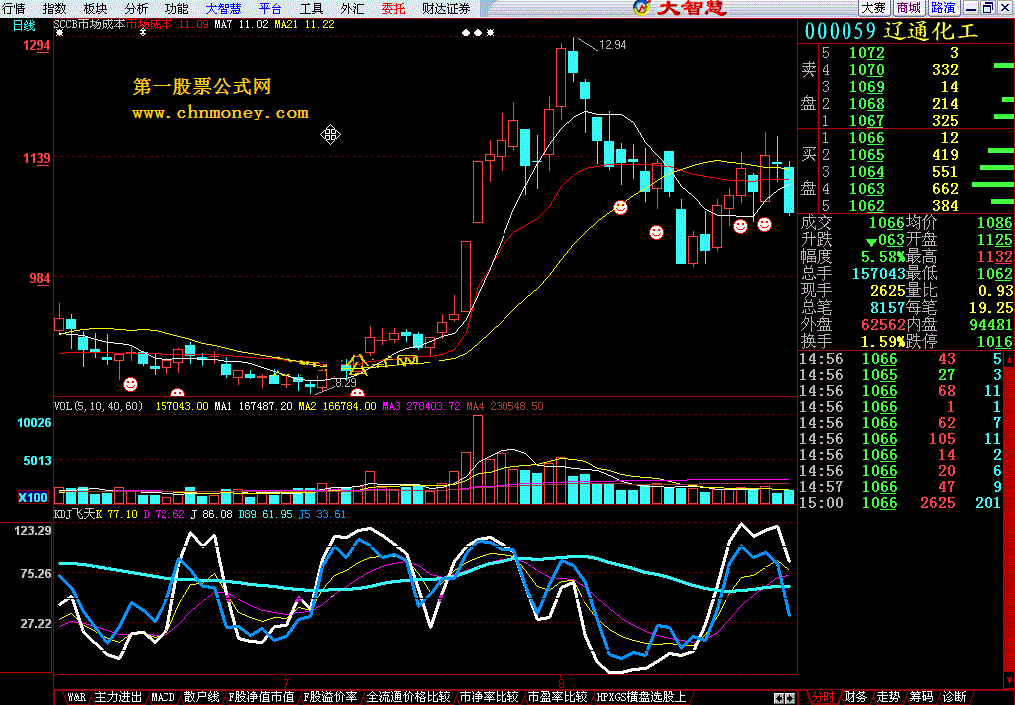Select the 筹码 tab in the side panel
The image size is (1015, 705).
click(921, 697)
